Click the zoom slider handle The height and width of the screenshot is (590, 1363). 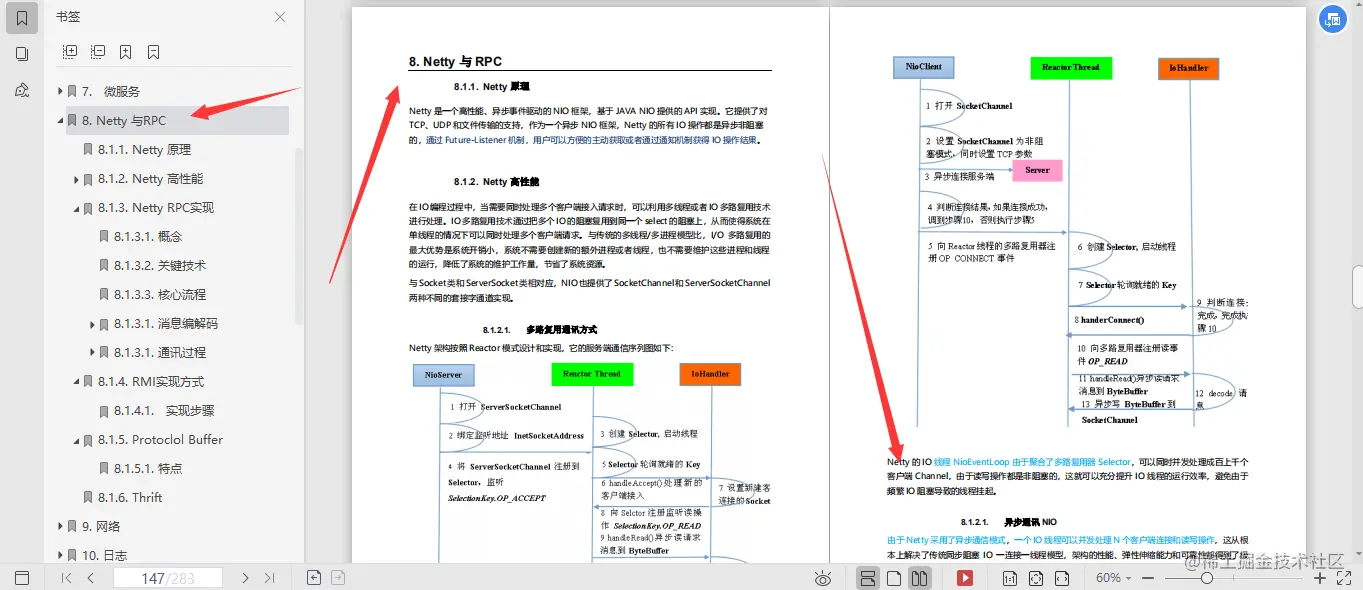pyautogui.click(x=1208, y=578)
